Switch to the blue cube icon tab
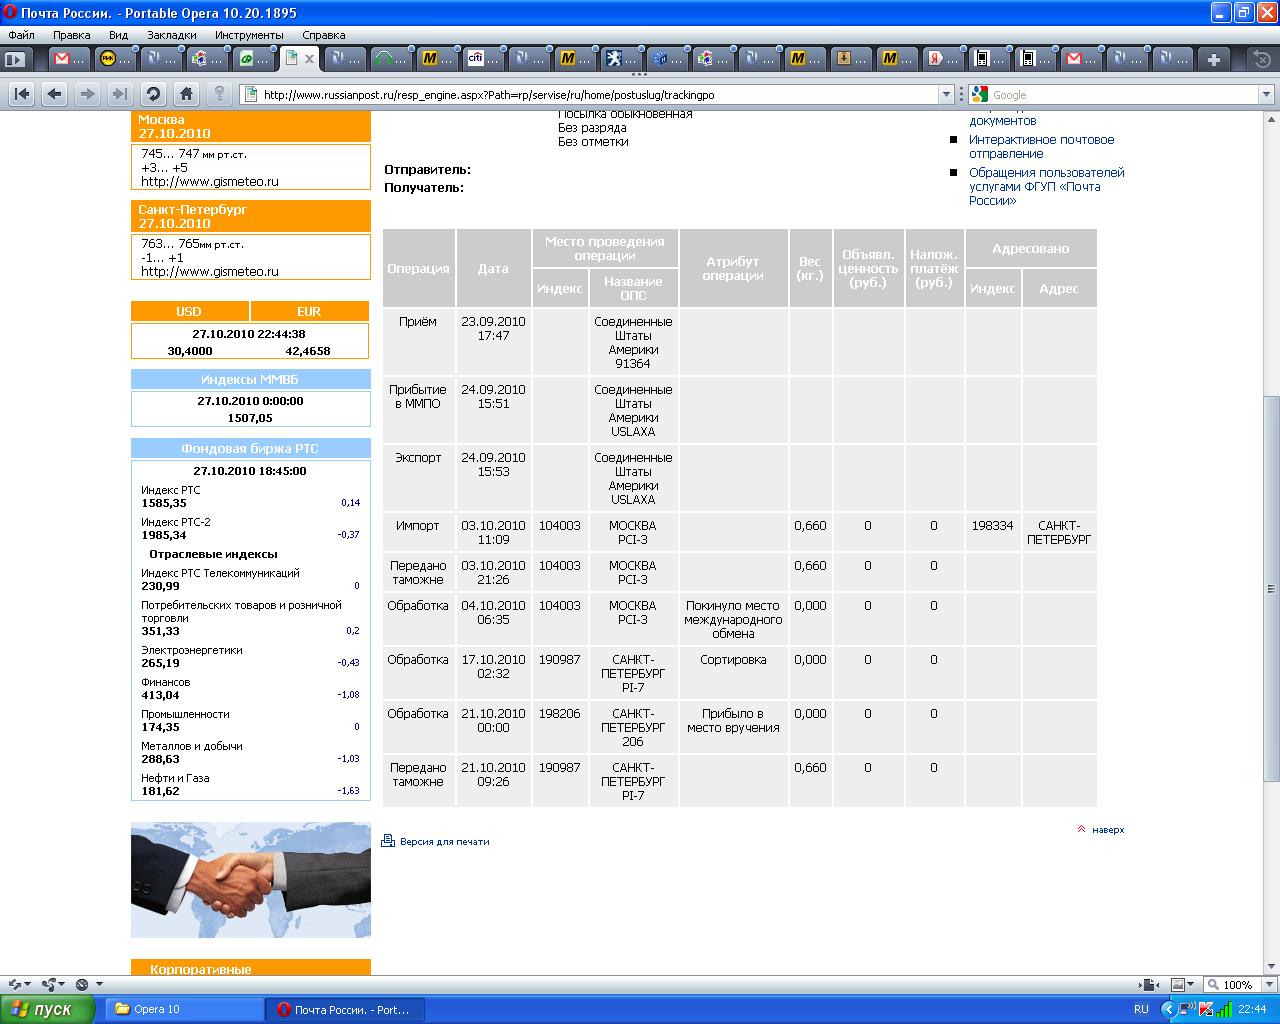The width and height of the screenshot is (1280, 1024). click(x=668, y=59)
